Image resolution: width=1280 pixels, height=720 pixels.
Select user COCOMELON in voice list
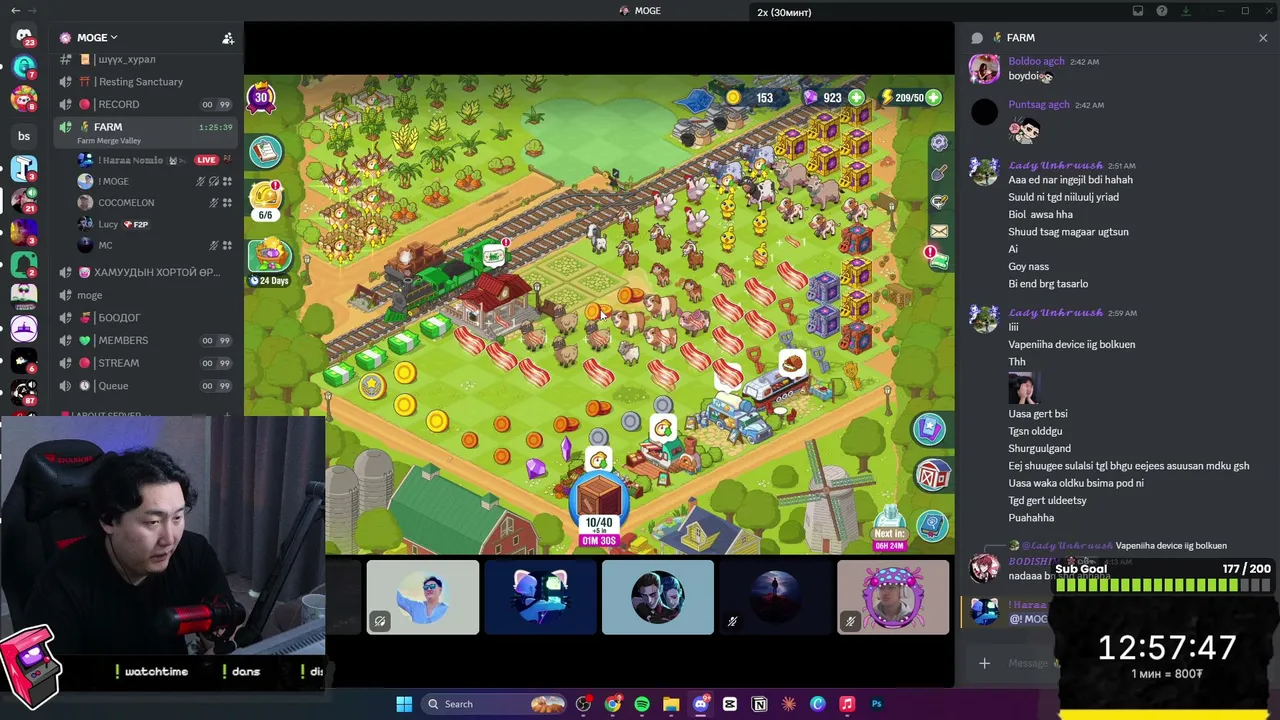pyautogui.click(x=126, y=203)
